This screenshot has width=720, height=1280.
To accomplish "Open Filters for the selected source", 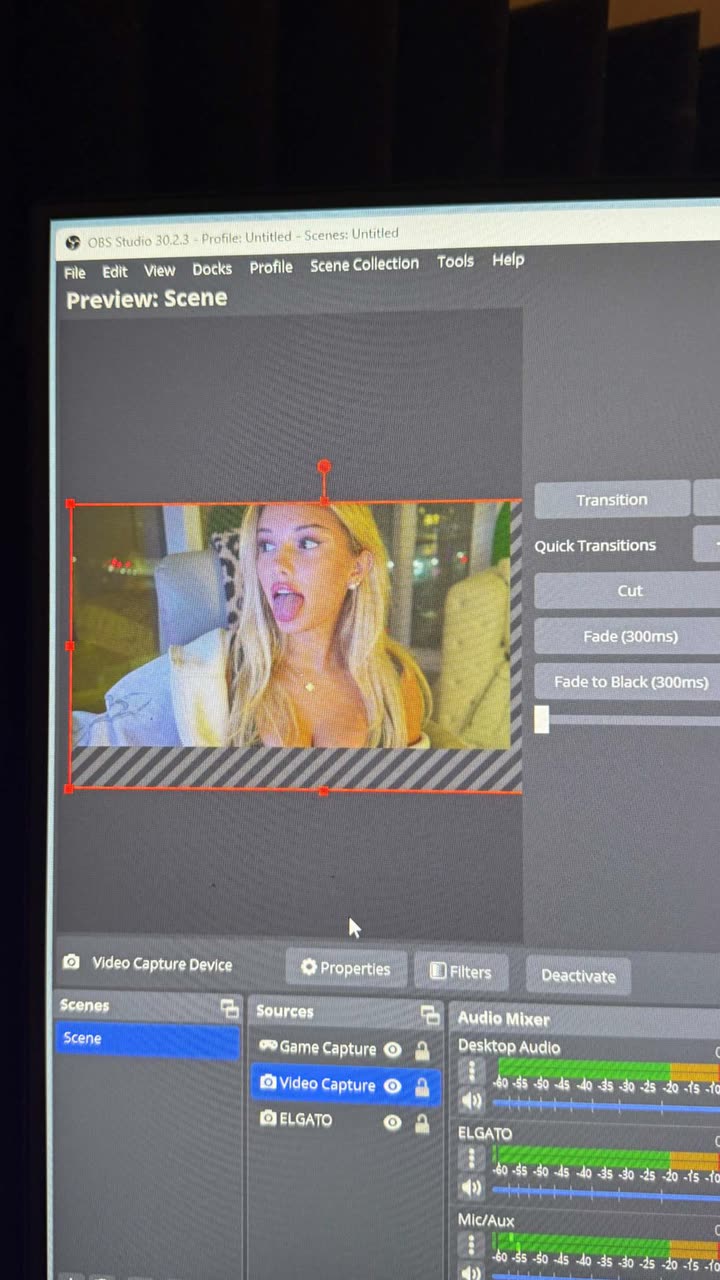I will coord(461,971).
